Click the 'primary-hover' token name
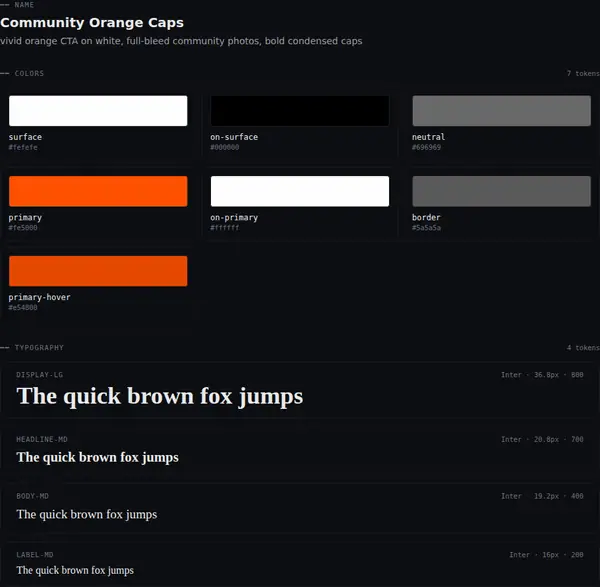The width and height of the screenshot is (600, 587). (39, 297)
